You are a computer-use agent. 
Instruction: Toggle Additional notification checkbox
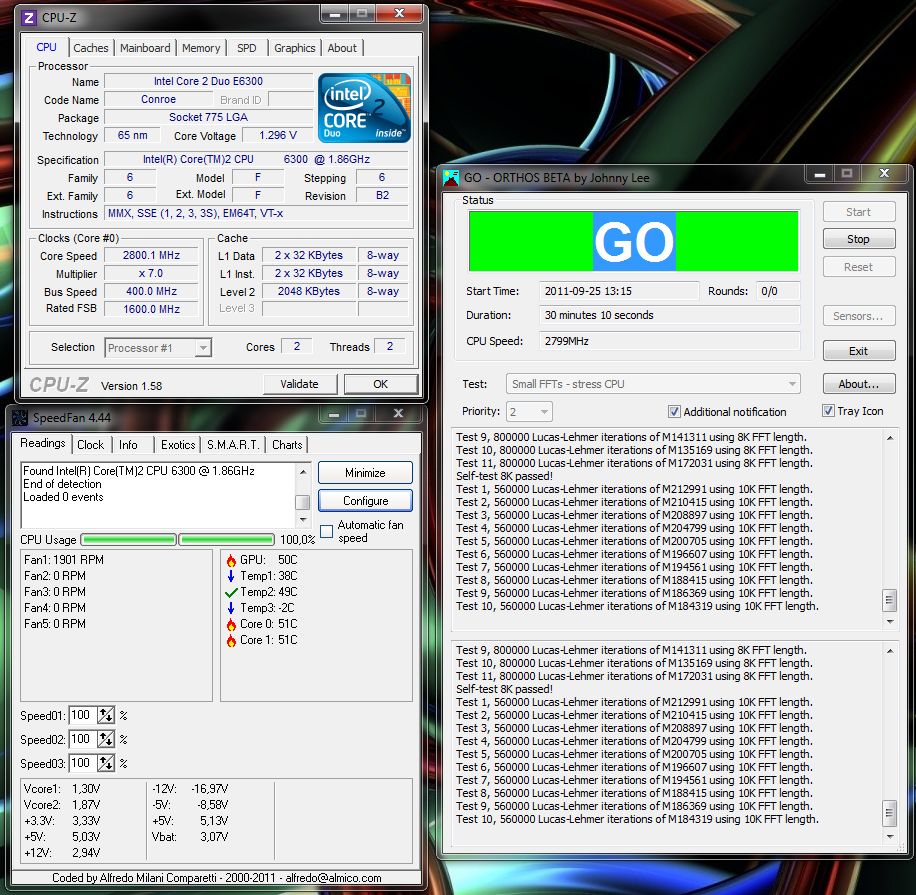674,411
